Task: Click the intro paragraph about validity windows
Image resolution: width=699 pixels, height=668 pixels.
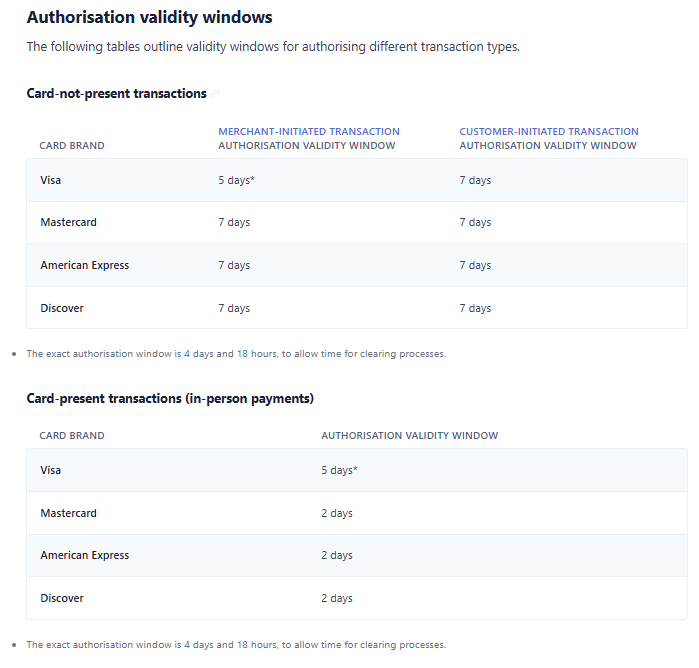Action: pyautogui.click(x=272, y=47)
